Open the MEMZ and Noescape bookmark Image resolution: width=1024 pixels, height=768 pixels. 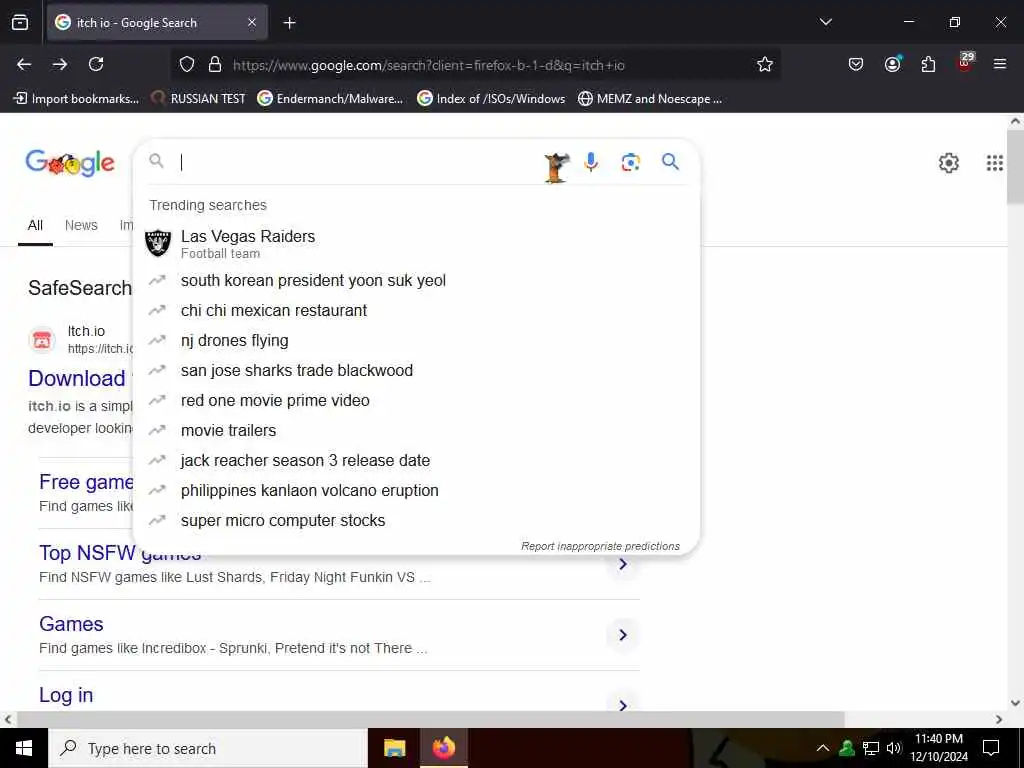click(x=650, y=99)
